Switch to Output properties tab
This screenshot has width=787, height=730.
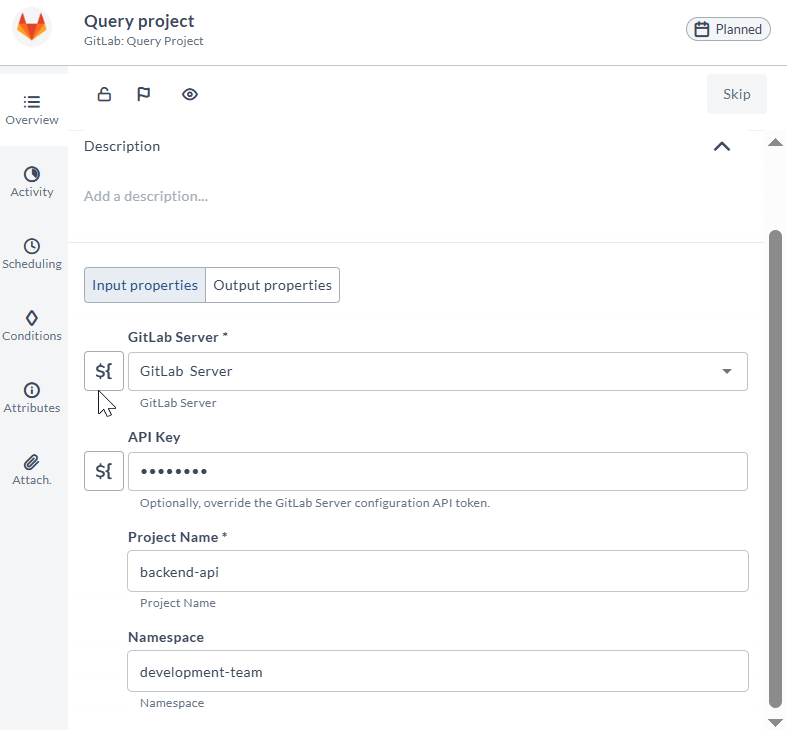pyautogui.click(x=273, y=285)
